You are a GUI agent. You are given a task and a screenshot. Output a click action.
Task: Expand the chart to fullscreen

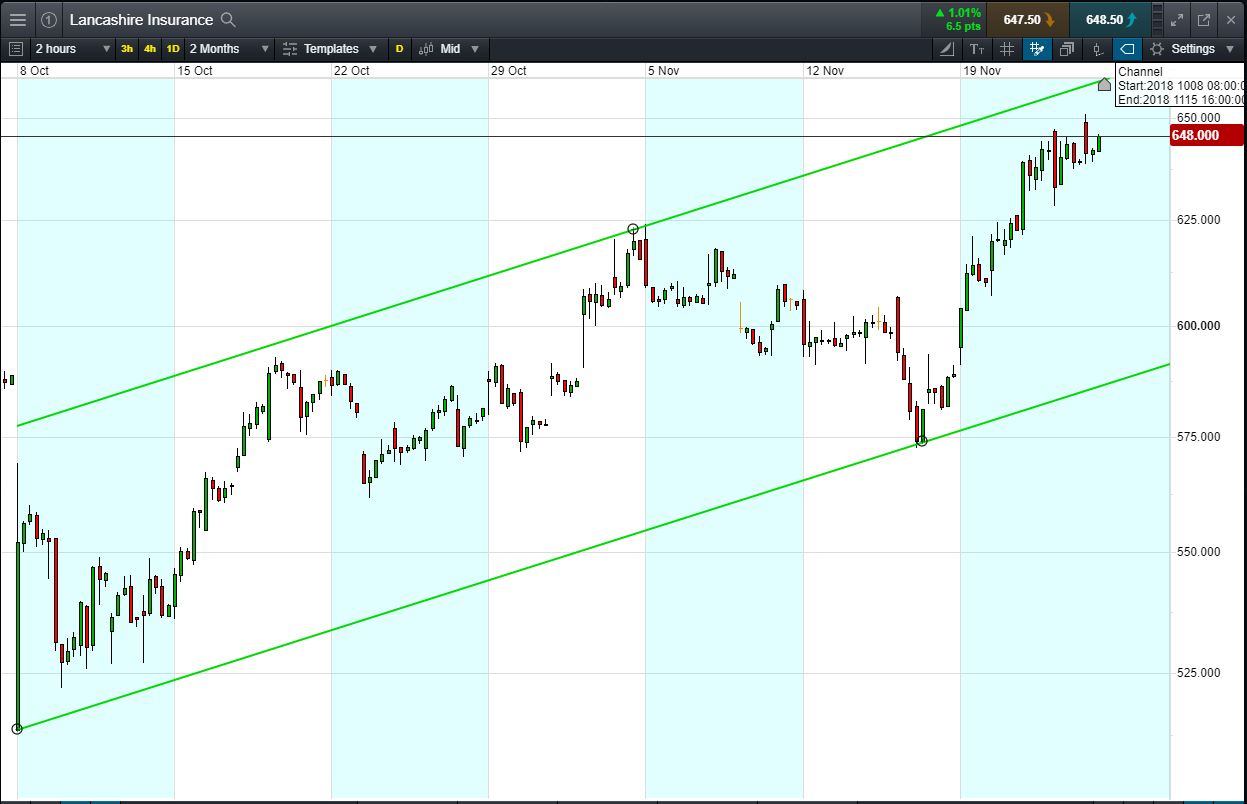(1177, 19)
